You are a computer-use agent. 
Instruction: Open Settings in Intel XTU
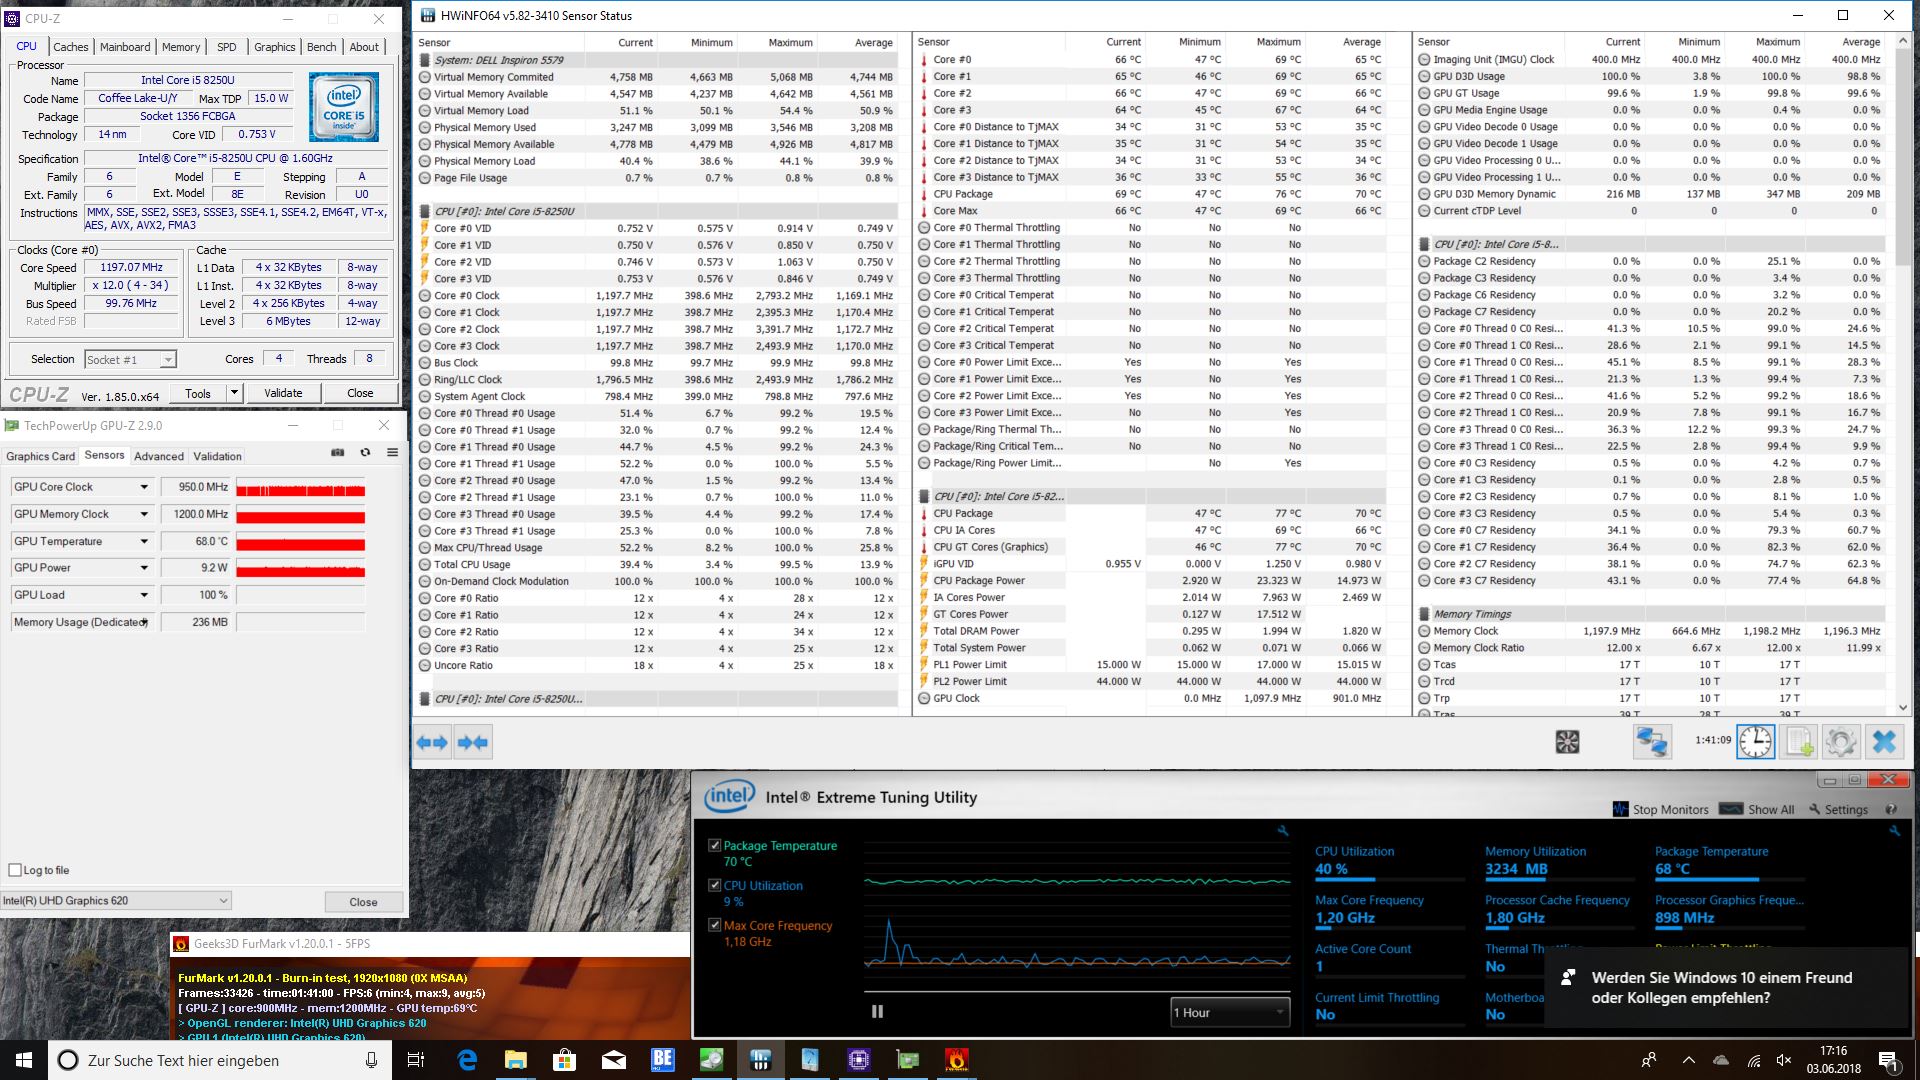[1838, 809]
